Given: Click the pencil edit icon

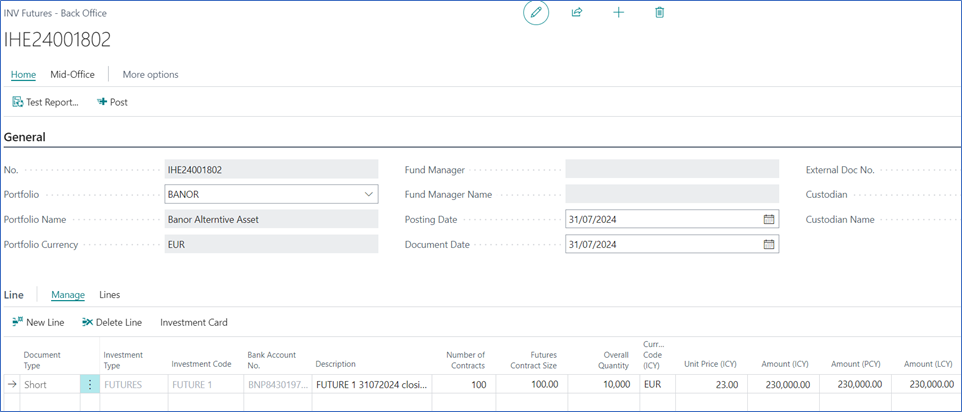Looking at the screenshot, I should 536,13.
